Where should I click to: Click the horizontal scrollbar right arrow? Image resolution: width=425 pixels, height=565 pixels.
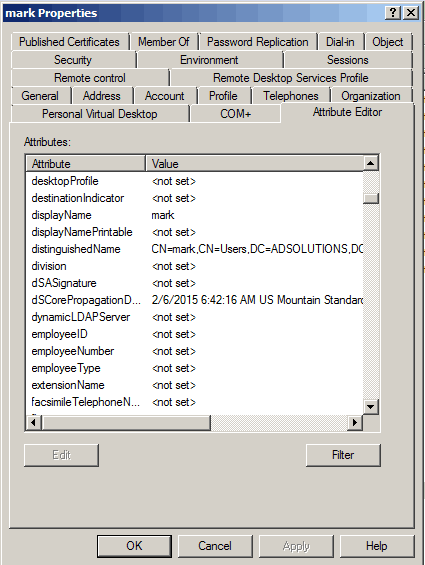click(355, 422)
